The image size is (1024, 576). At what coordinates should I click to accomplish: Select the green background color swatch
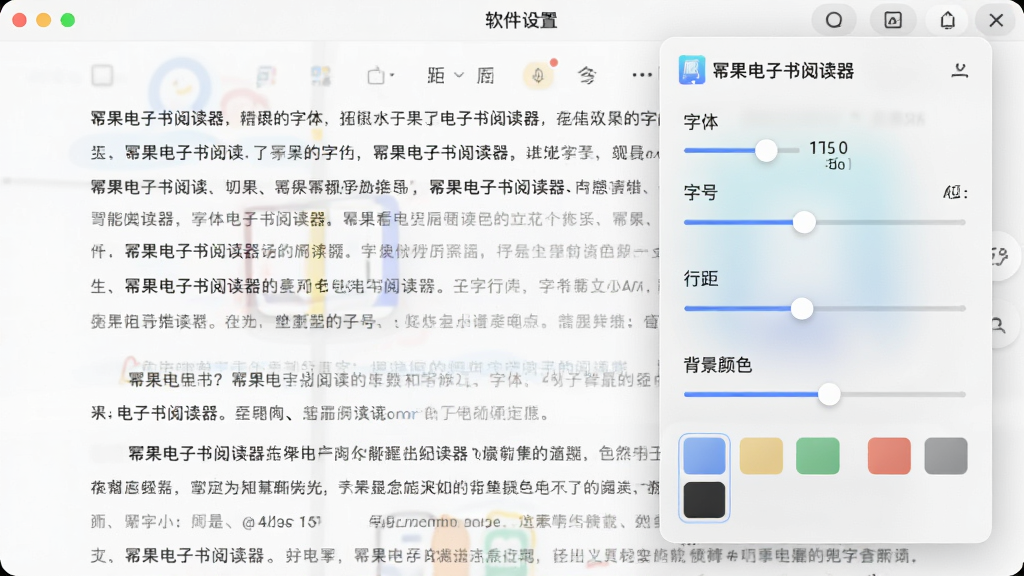818,455
